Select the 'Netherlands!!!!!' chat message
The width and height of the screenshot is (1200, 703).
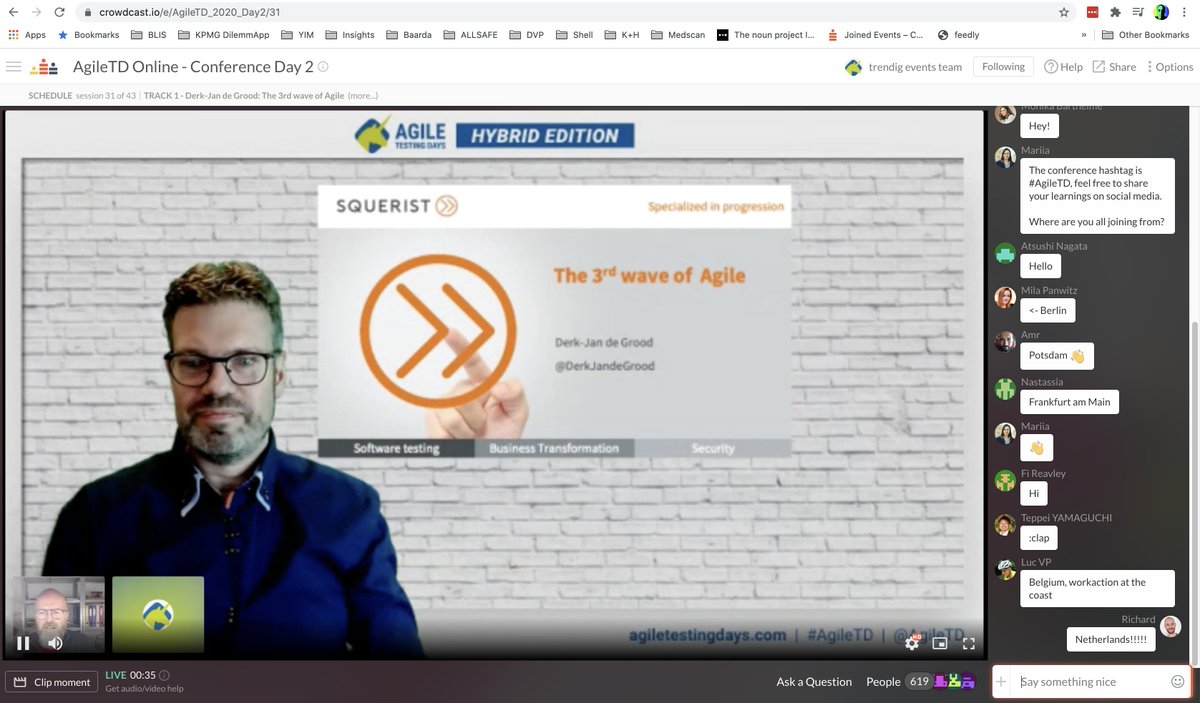coord(1110,639)
